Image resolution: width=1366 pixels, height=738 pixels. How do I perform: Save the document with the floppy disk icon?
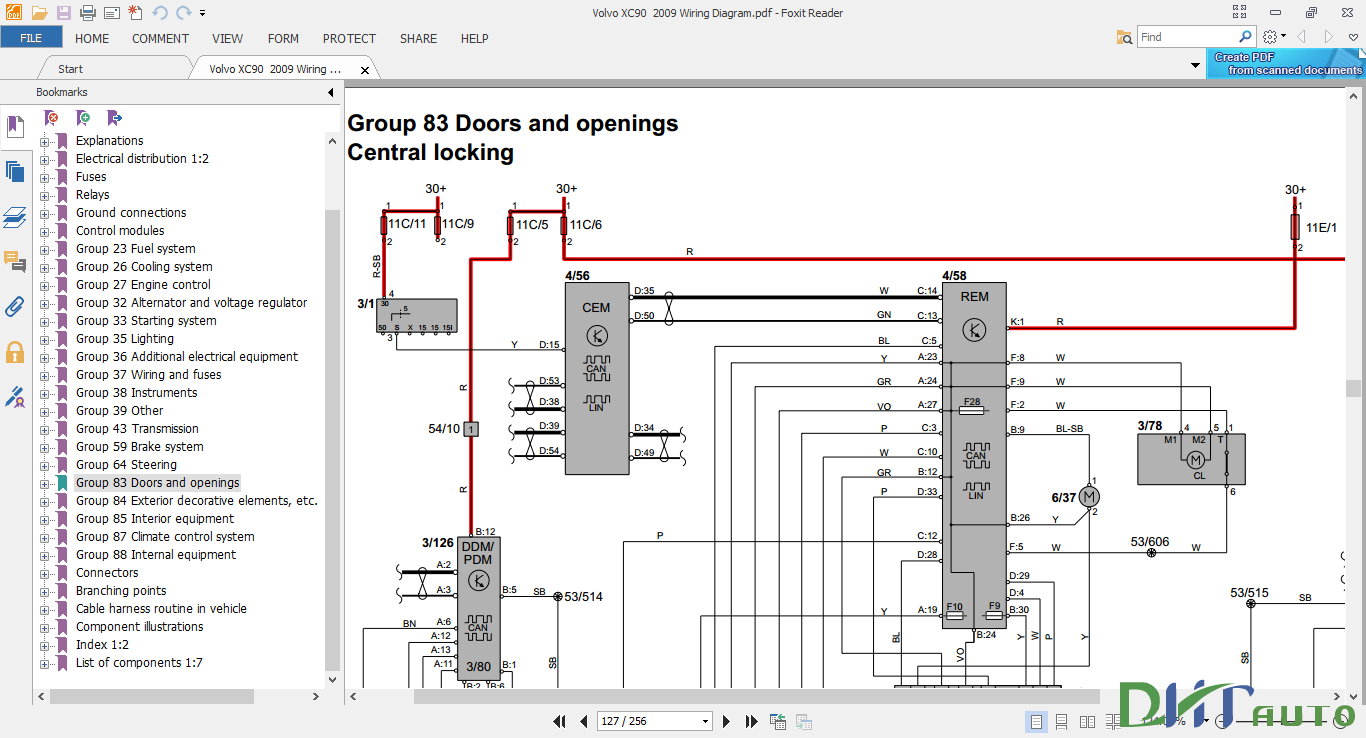pyautogui.click(x=64, y=13)
